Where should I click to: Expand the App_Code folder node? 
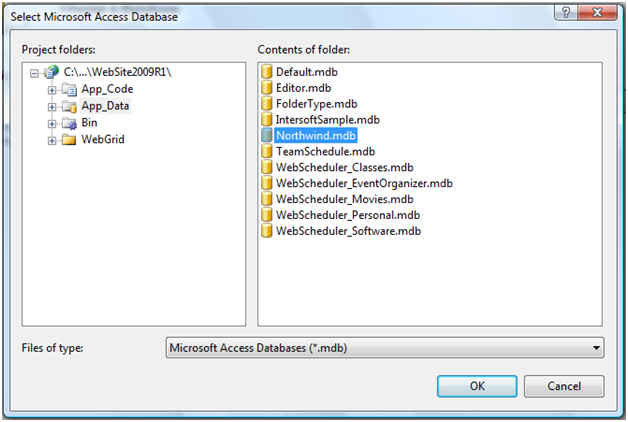pos(52,90)
